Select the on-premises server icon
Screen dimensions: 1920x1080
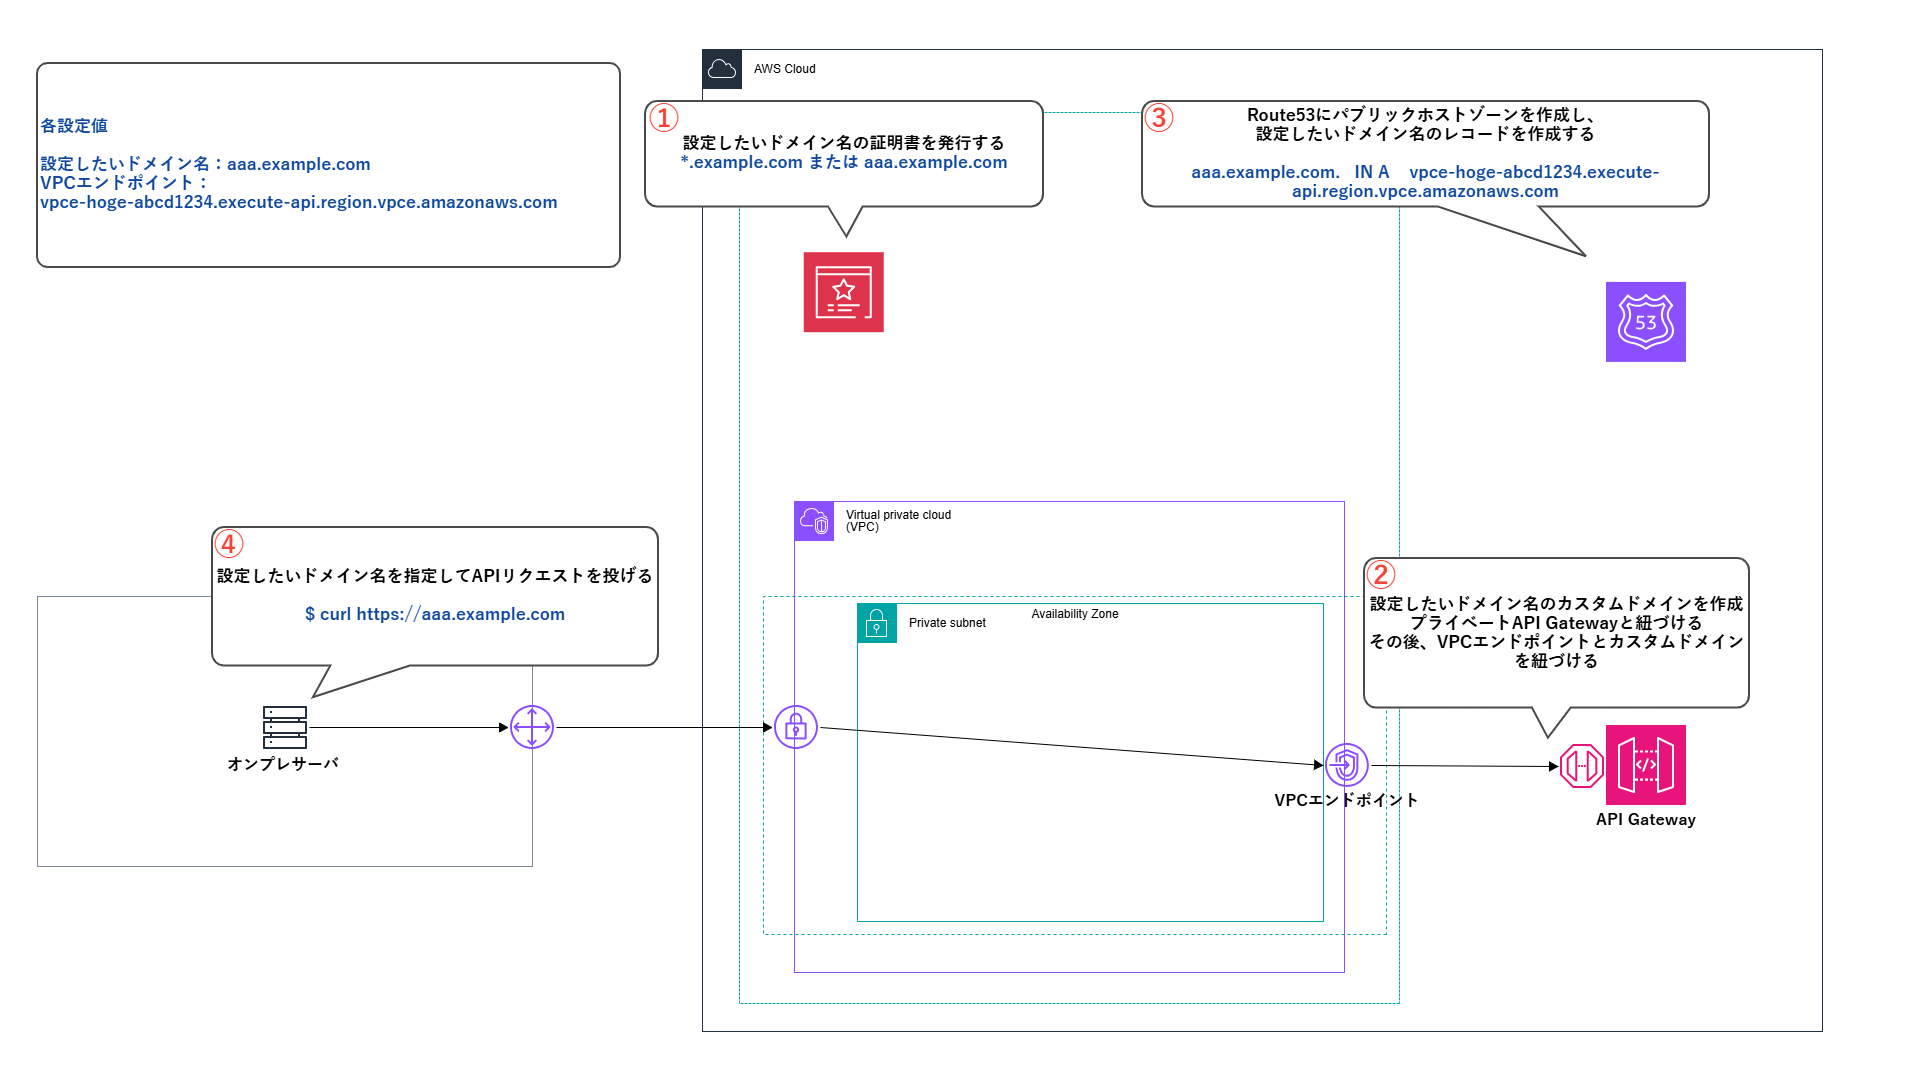tap(285, 727)
